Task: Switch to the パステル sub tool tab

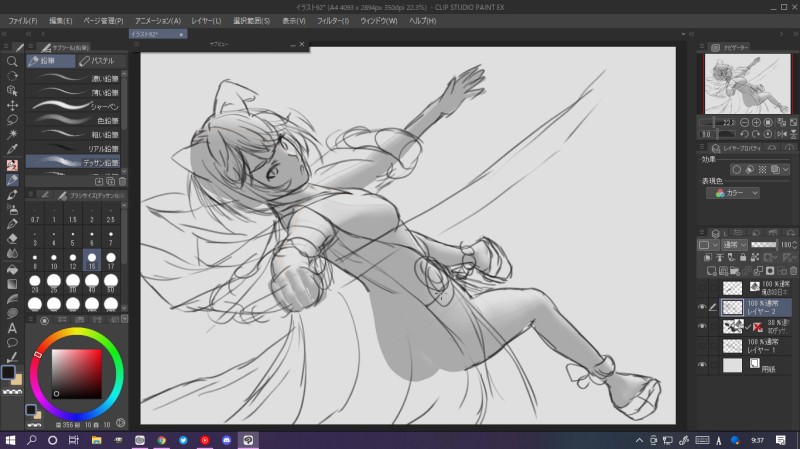Action: [102, 61]
